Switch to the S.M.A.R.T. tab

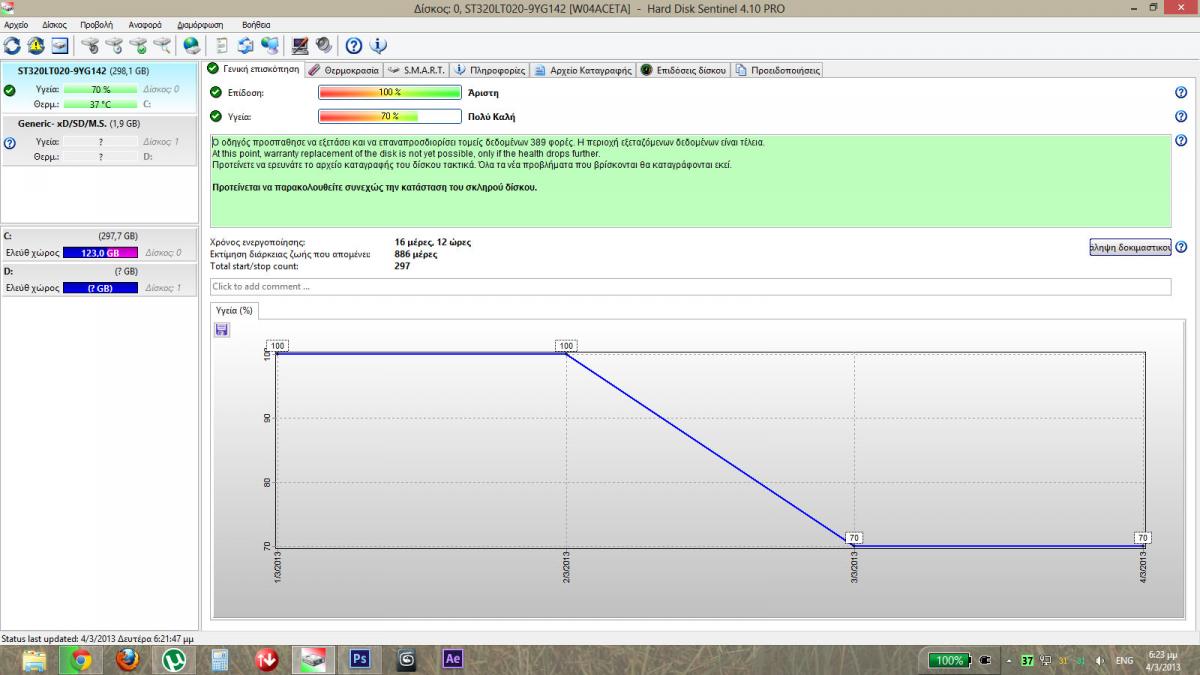coord(416,70)
